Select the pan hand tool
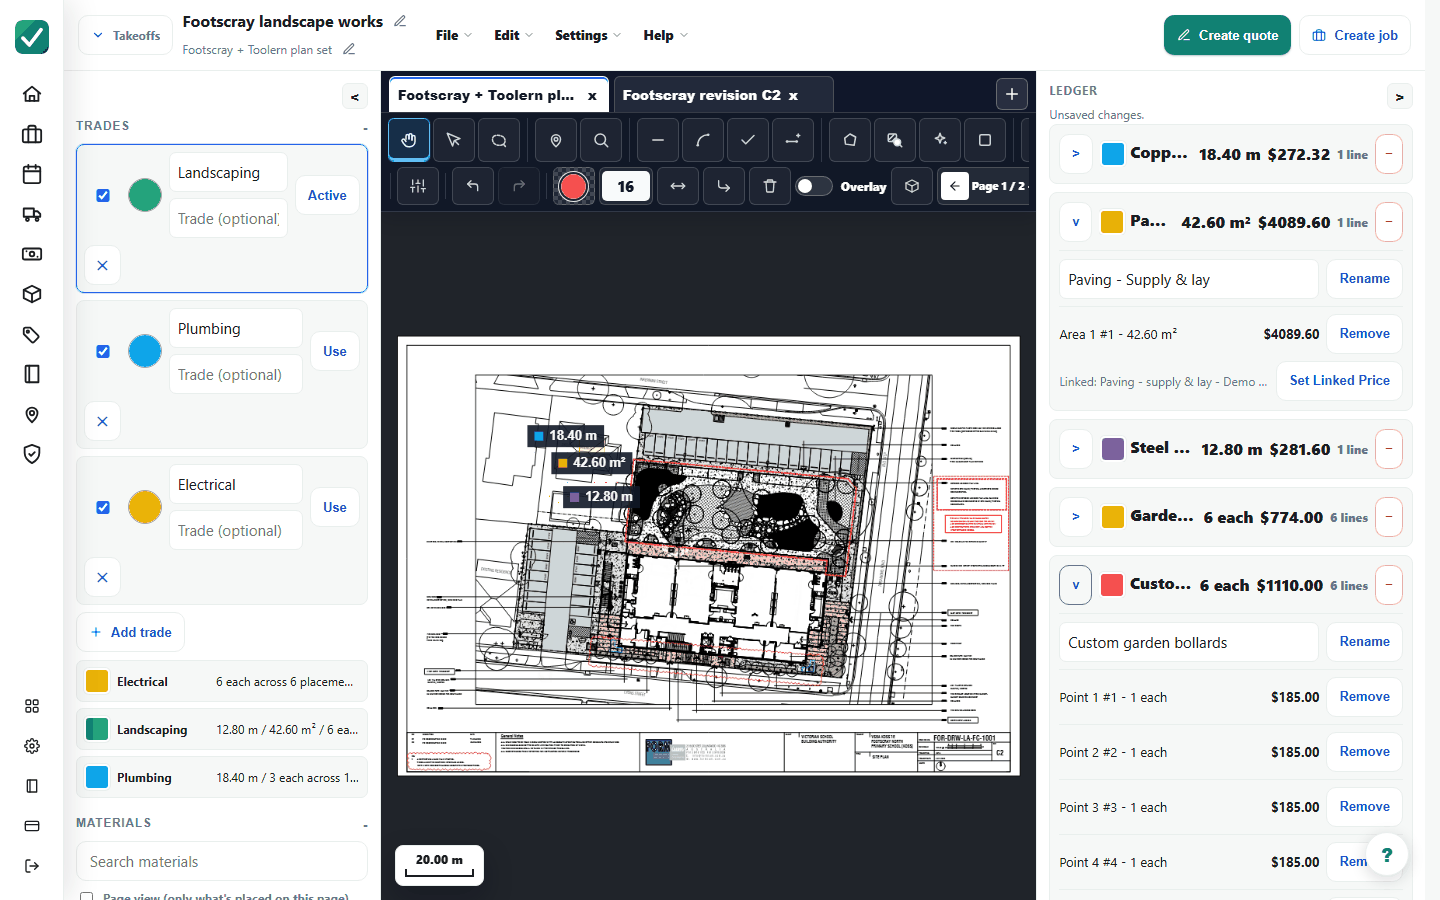Screen dimensions: 1440x900 pyautogui.click(x=409, y=140)
